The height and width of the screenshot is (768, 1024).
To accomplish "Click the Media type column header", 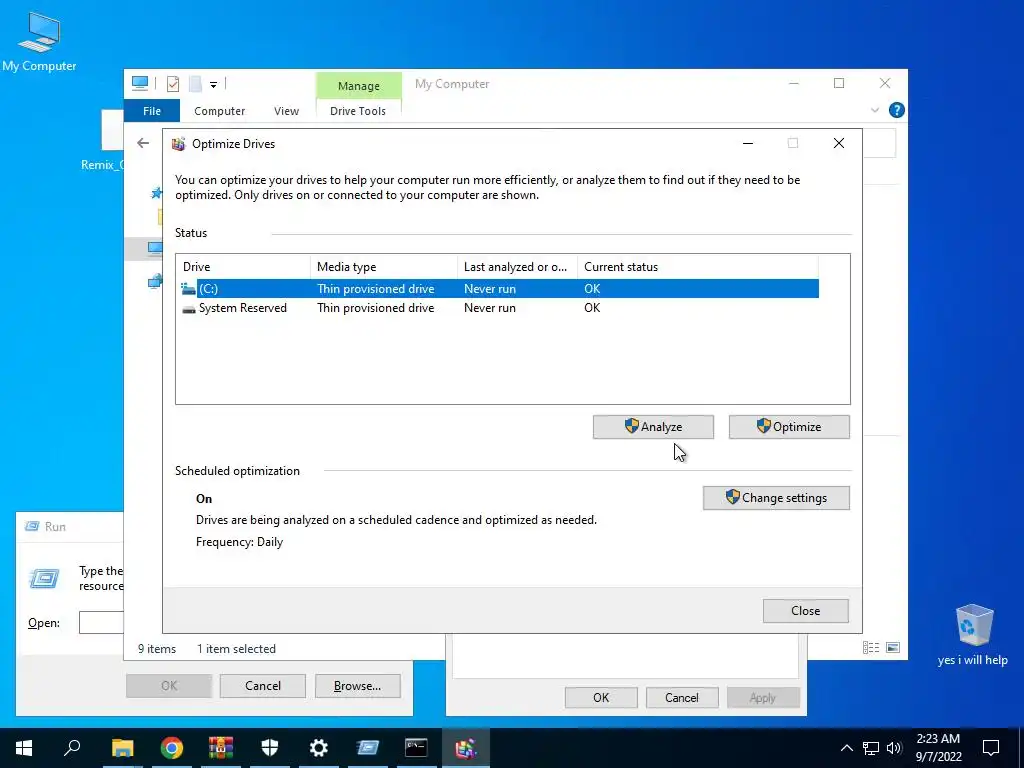I will pyautogui.click(x=383, y=267).
